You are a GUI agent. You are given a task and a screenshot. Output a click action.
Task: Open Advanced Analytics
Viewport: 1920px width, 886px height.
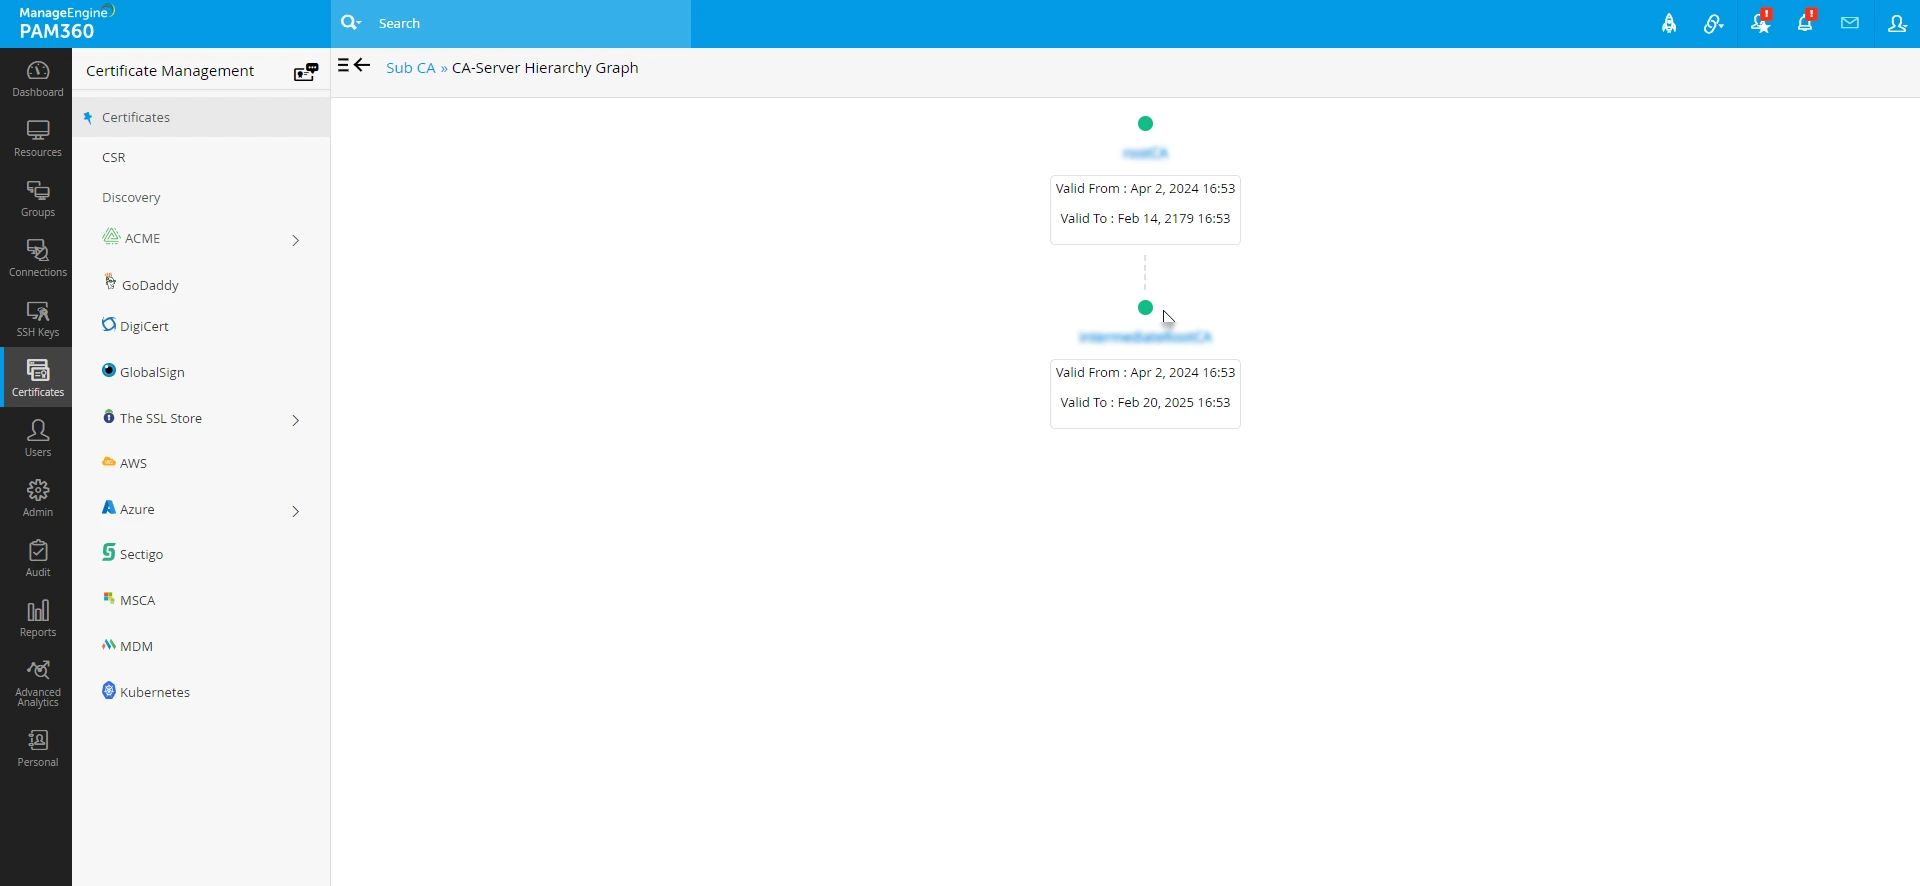click(37, 683)
